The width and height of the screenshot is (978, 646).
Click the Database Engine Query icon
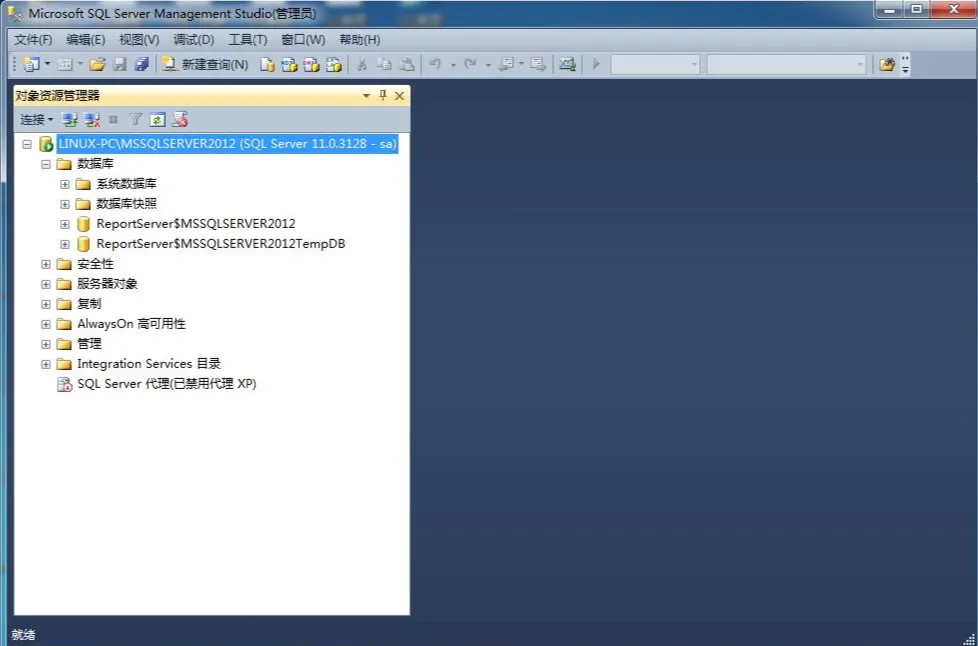pos(267,64)
